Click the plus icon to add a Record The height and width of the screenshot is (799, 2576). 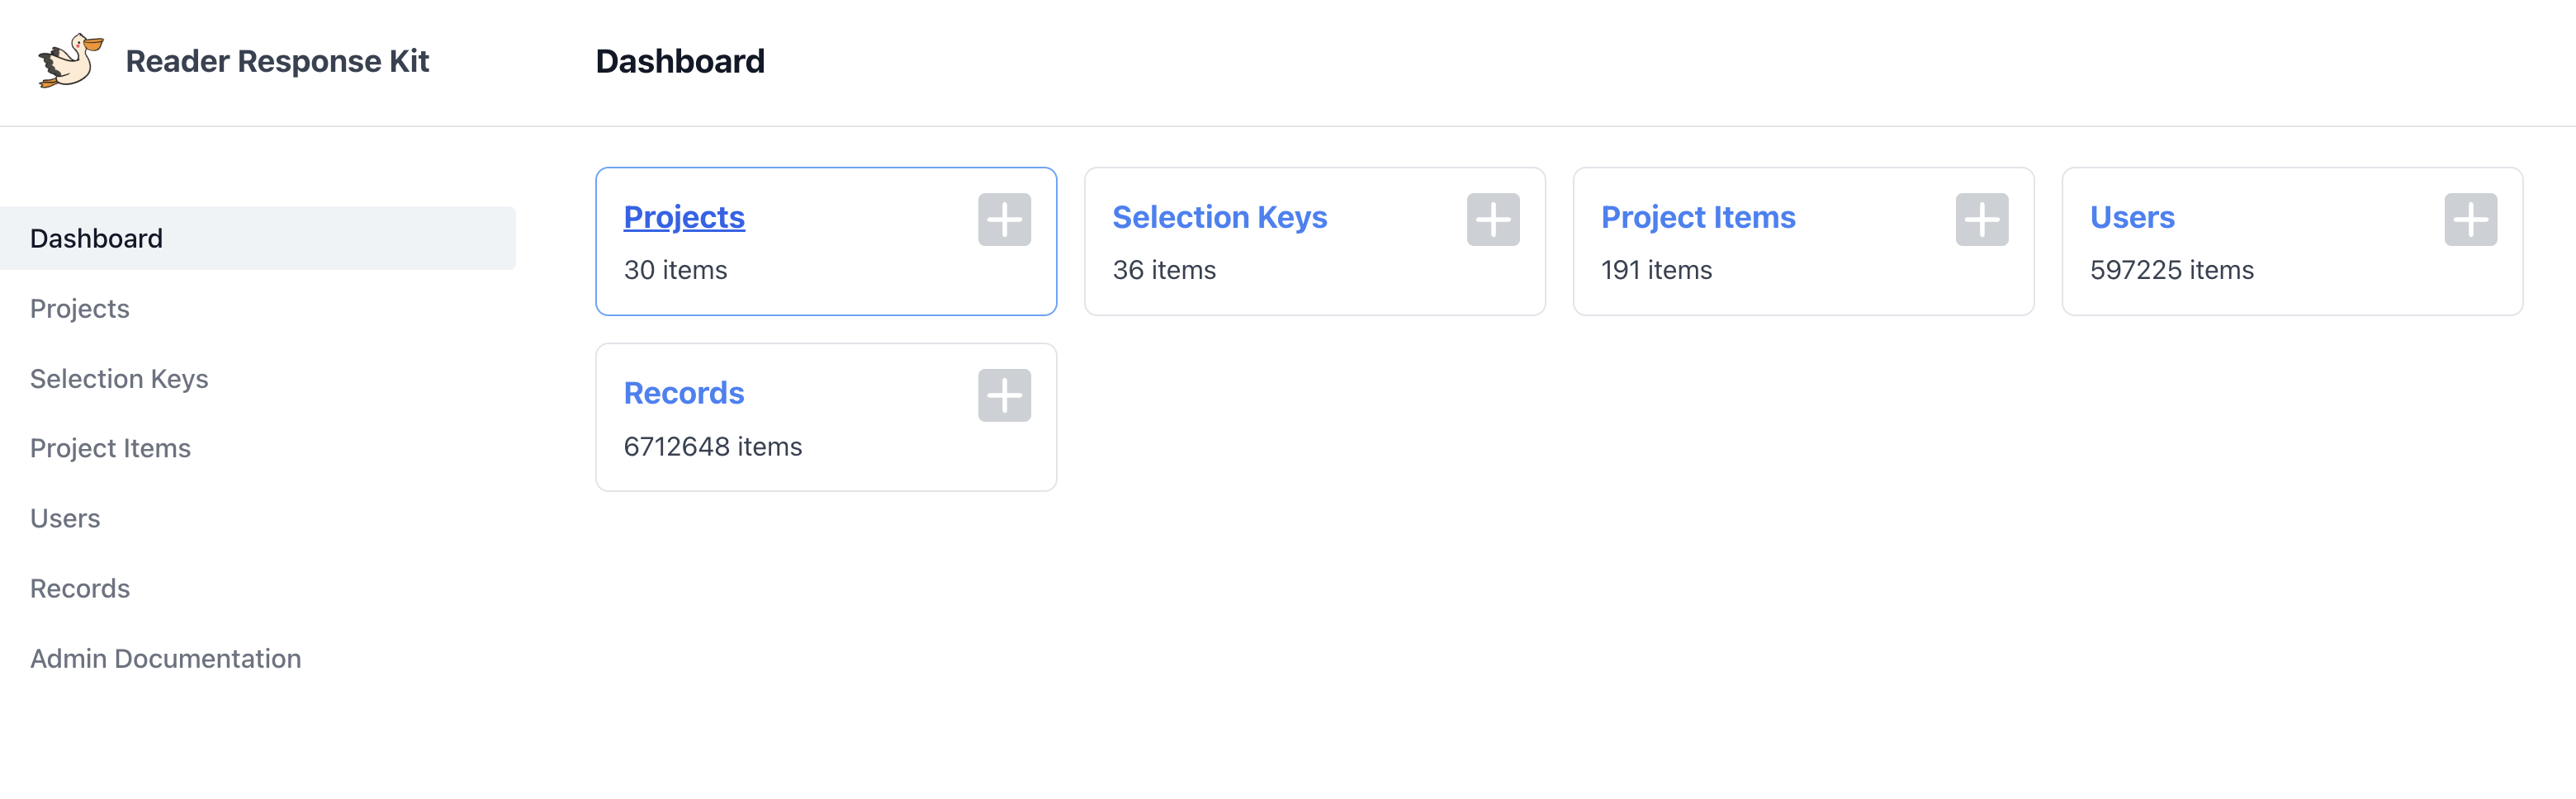[x=1003, y=395]
